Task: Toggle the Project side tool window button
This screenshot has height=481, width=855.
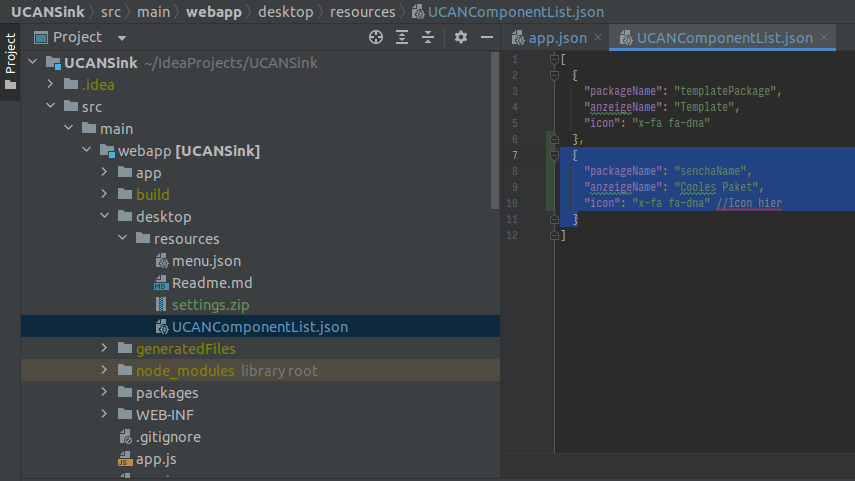Action: (x=10, y=61)
